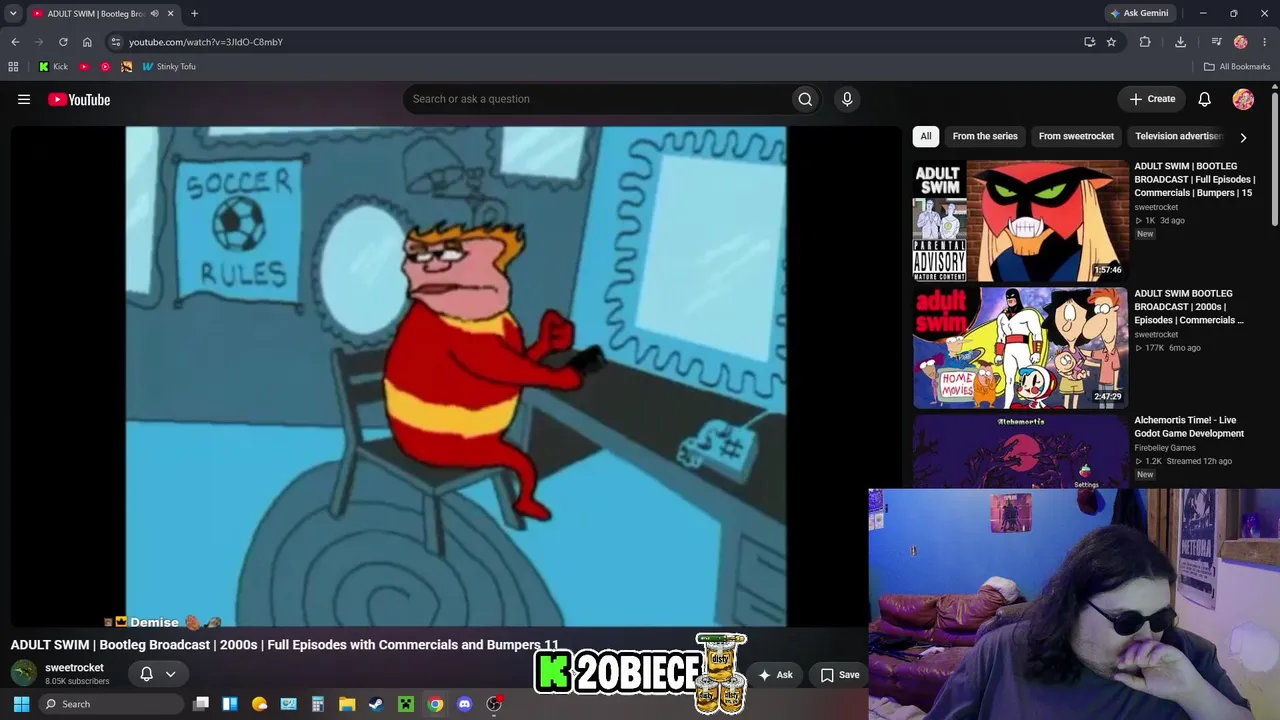Focus the YouTube search box
Screen dimensions: 1280x720
click(x=596, y=99)
